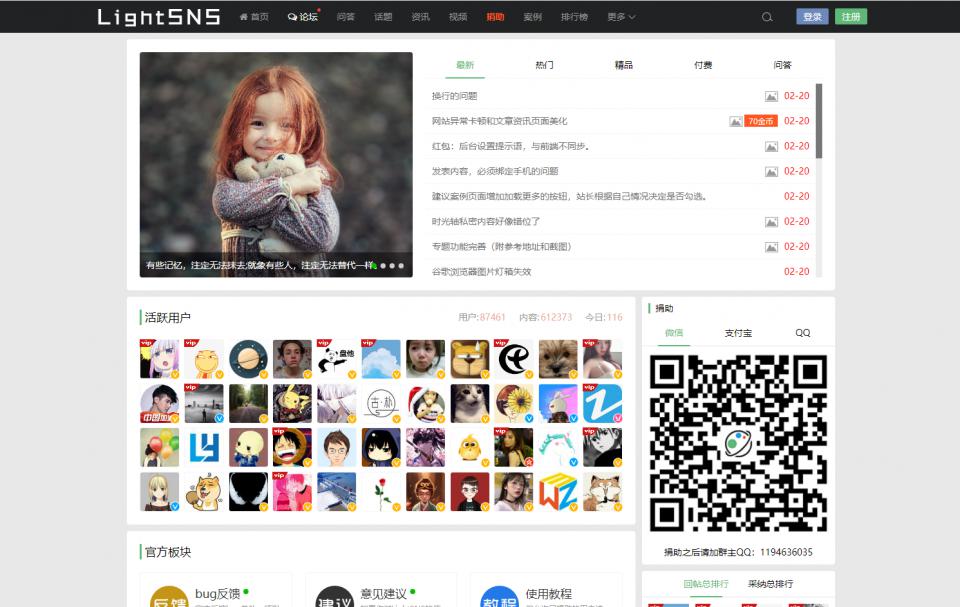Image resolution: width=960 pixels, height=607 pixels.
Task: Open post "换行的问题"
Action: (x=454, y=96)
